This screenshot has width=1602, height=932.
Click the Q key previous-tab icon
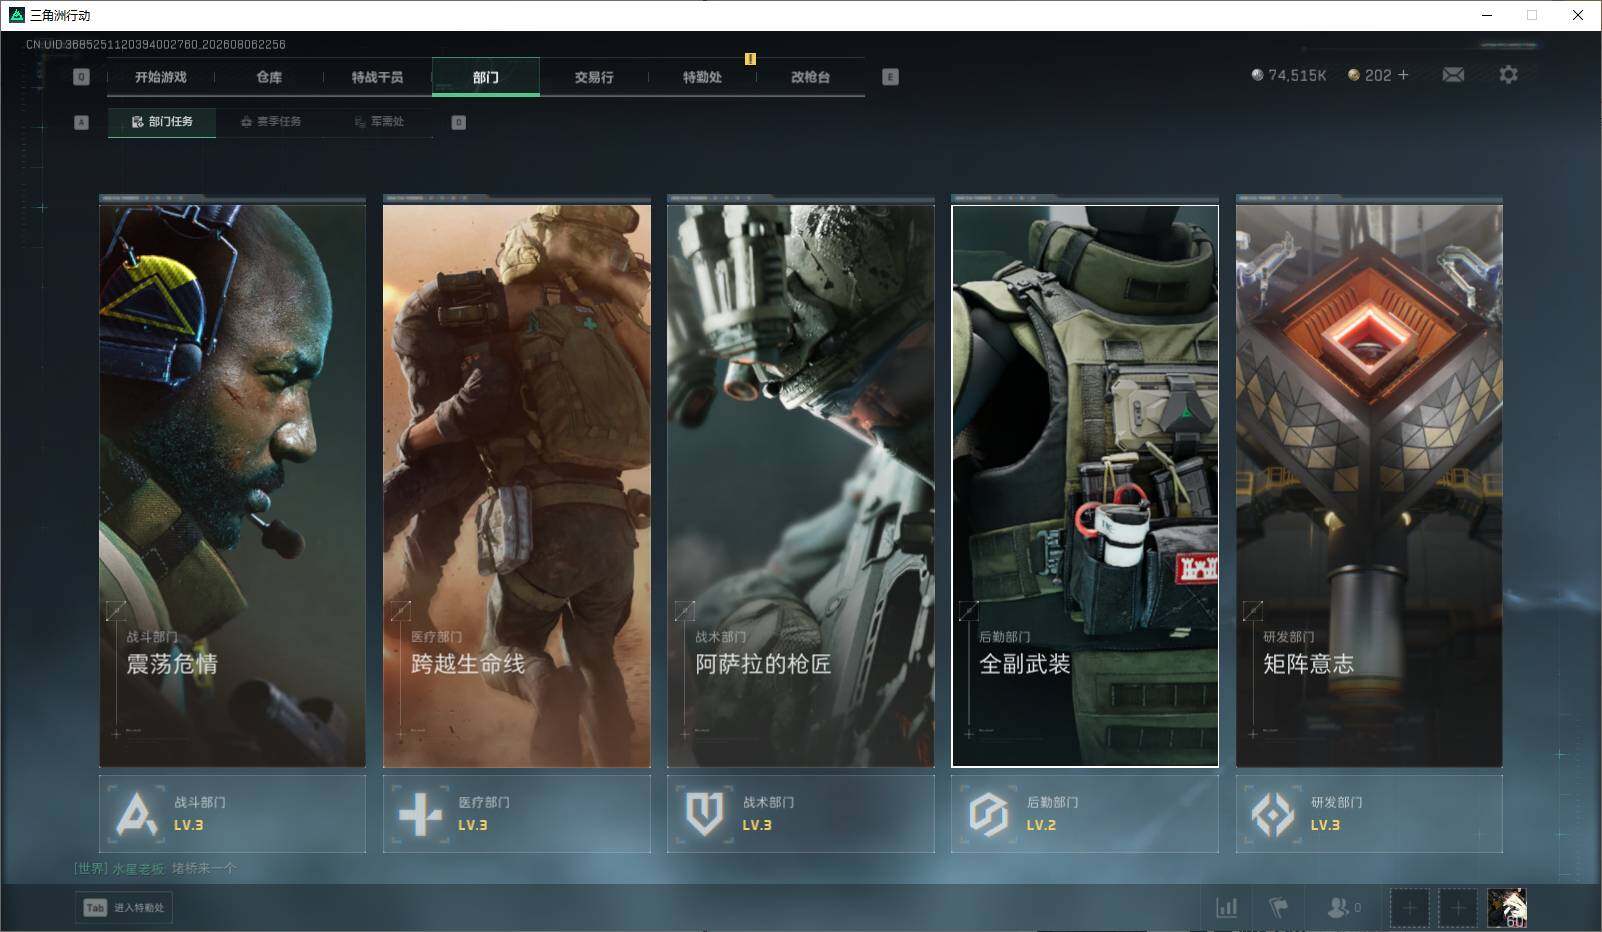[x=82, y=77]
